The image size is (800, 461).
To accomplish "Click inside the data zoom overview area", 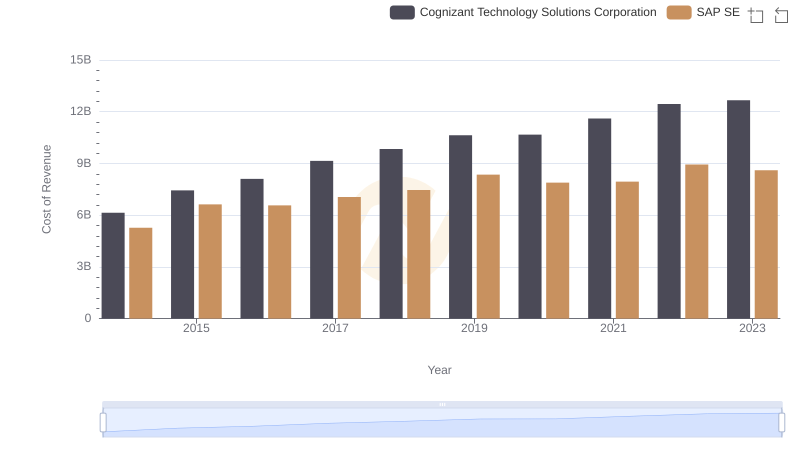I will (x=442, y=423).
